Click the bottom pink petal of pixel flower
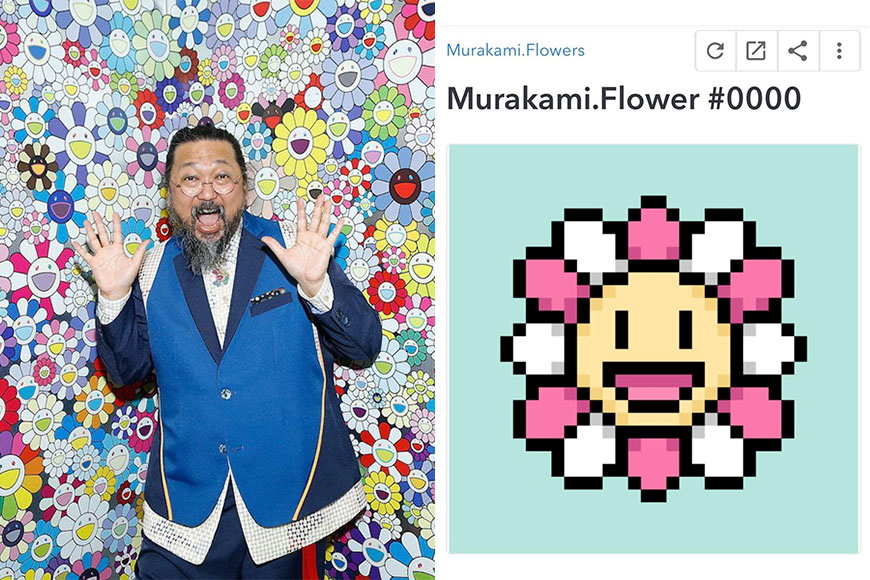The image size is (870, 580). click(654, 464)
